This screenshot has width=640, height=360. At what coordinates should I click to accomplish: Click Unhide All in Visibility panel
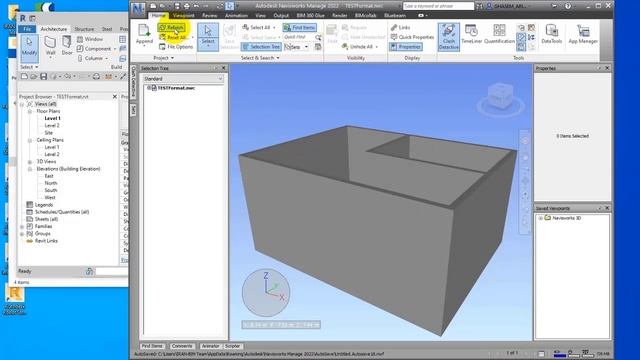click(359, 47)
